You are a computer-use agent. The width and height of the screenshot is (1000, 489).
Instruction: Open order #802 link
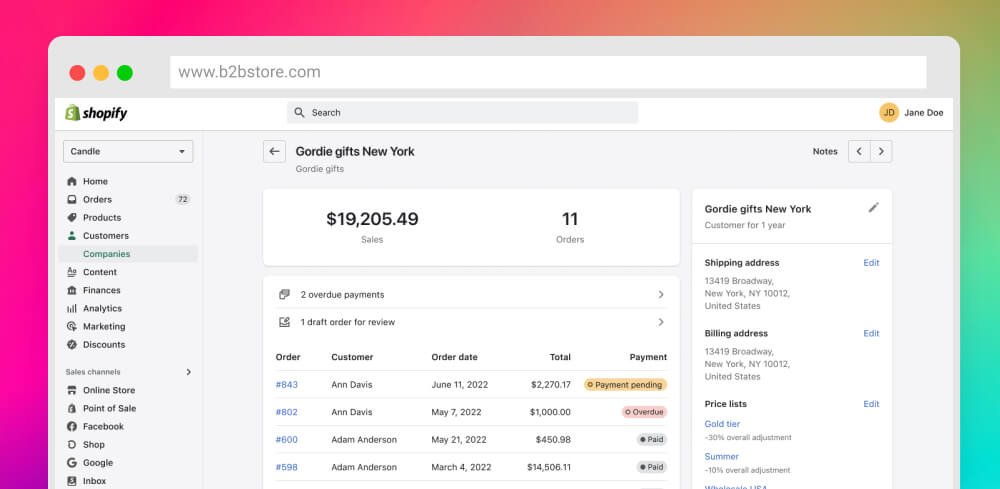[286, 412]
